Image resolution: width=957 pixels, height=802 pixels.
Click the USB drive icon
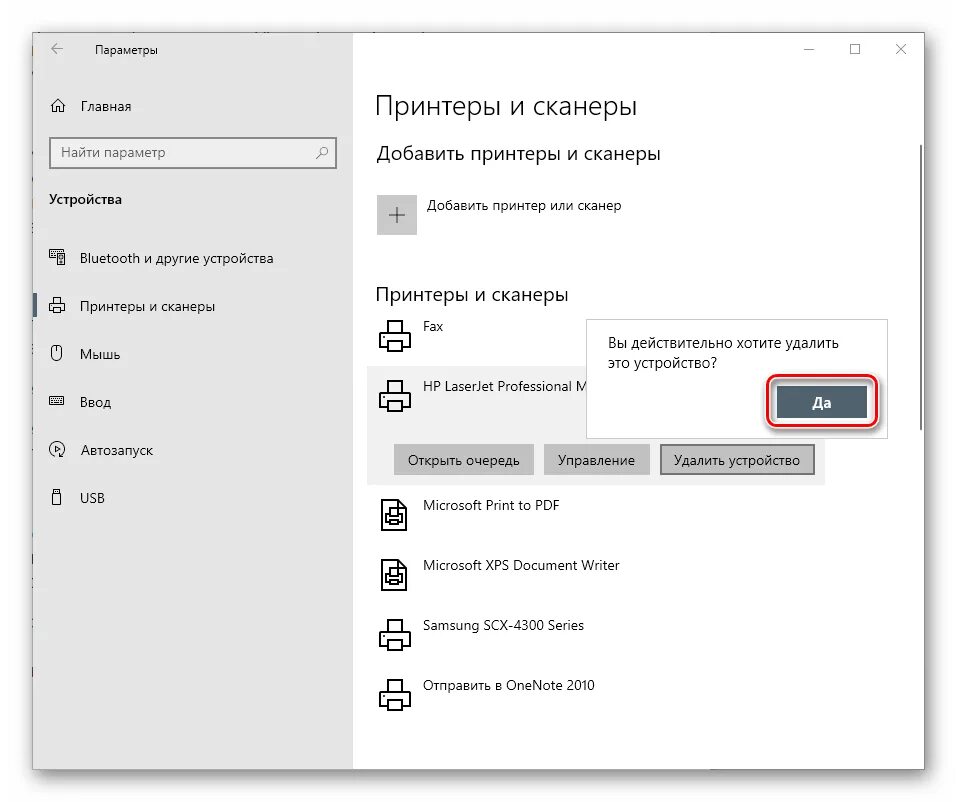pyautogui.click(x=57, y=497)
